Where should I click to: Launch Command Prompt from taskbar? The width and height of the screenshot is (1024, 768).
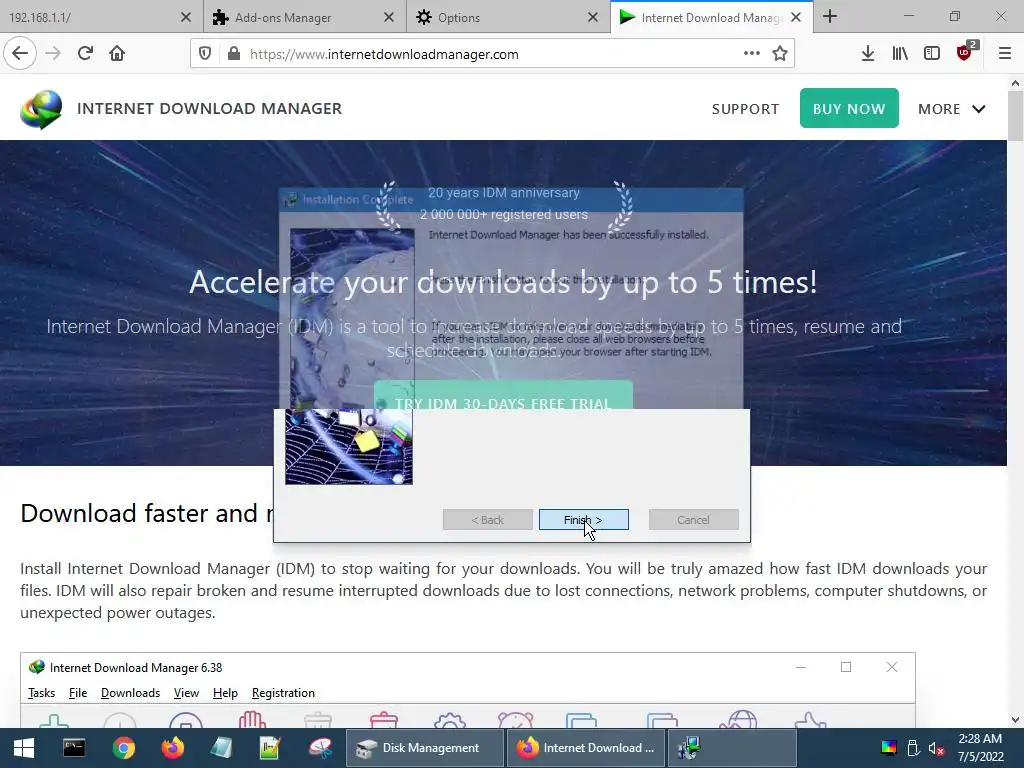74,748
